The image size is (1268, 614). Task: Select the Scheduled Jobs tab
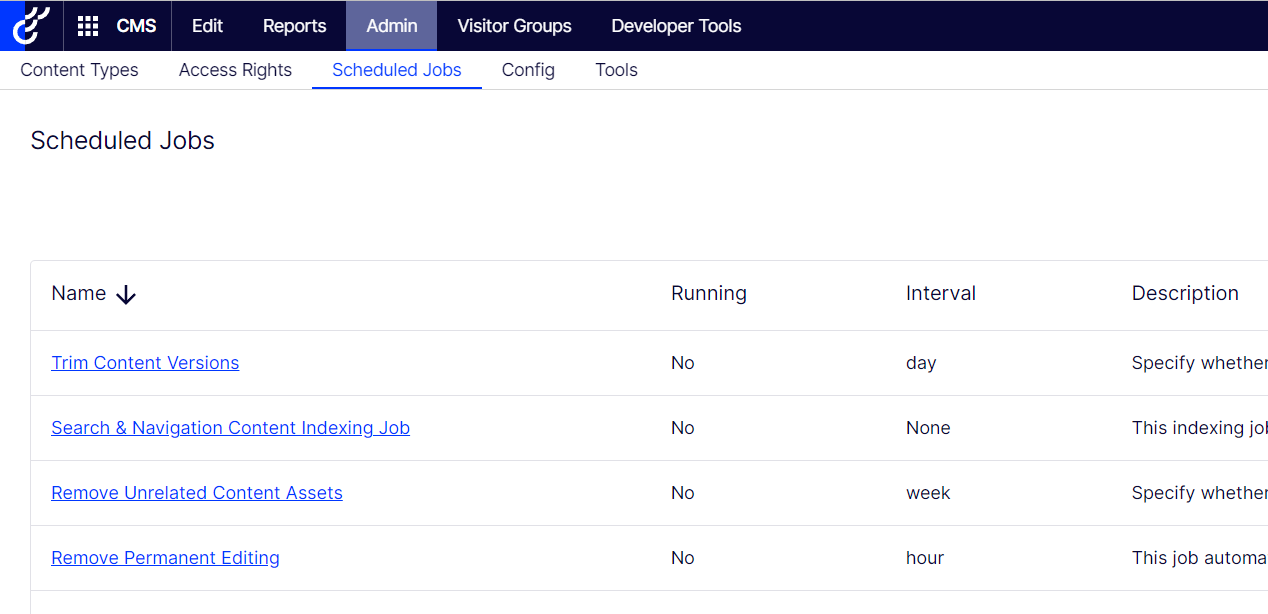[396, 70]
